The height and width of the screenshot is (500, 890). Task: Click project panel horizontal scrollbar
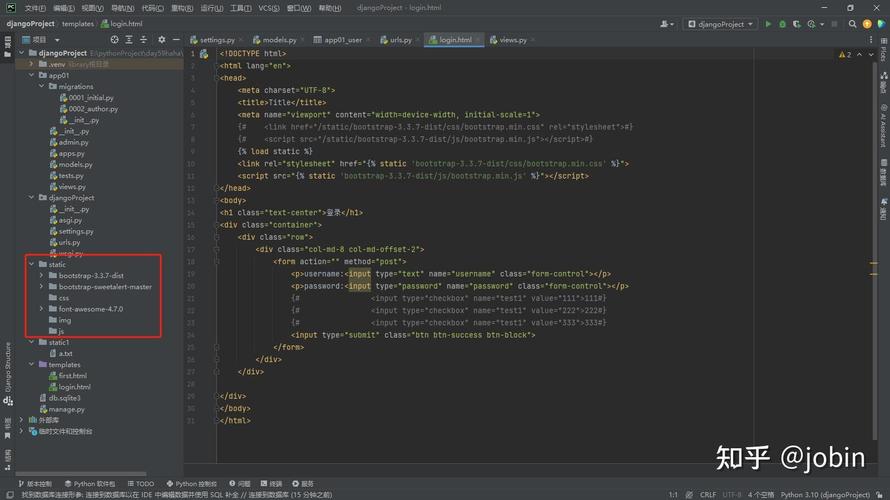pos(81,473)
